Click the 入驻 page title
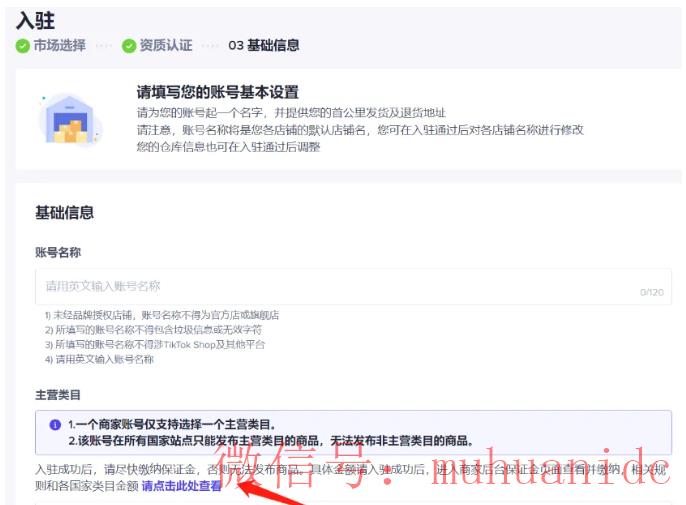Viewport: 686px width, 505px height. [x=35, y=21]
